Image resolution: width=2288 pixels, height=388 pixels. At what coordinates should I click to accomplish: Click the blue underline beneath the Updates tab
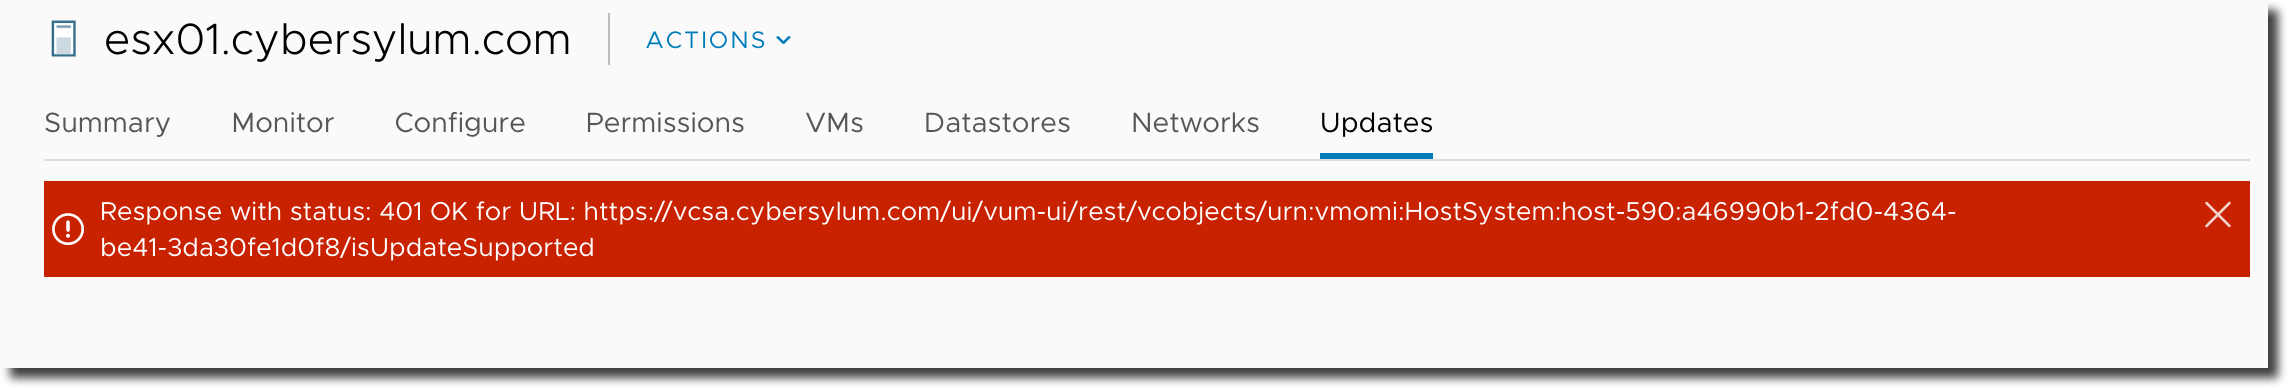tap(1376, 156)
